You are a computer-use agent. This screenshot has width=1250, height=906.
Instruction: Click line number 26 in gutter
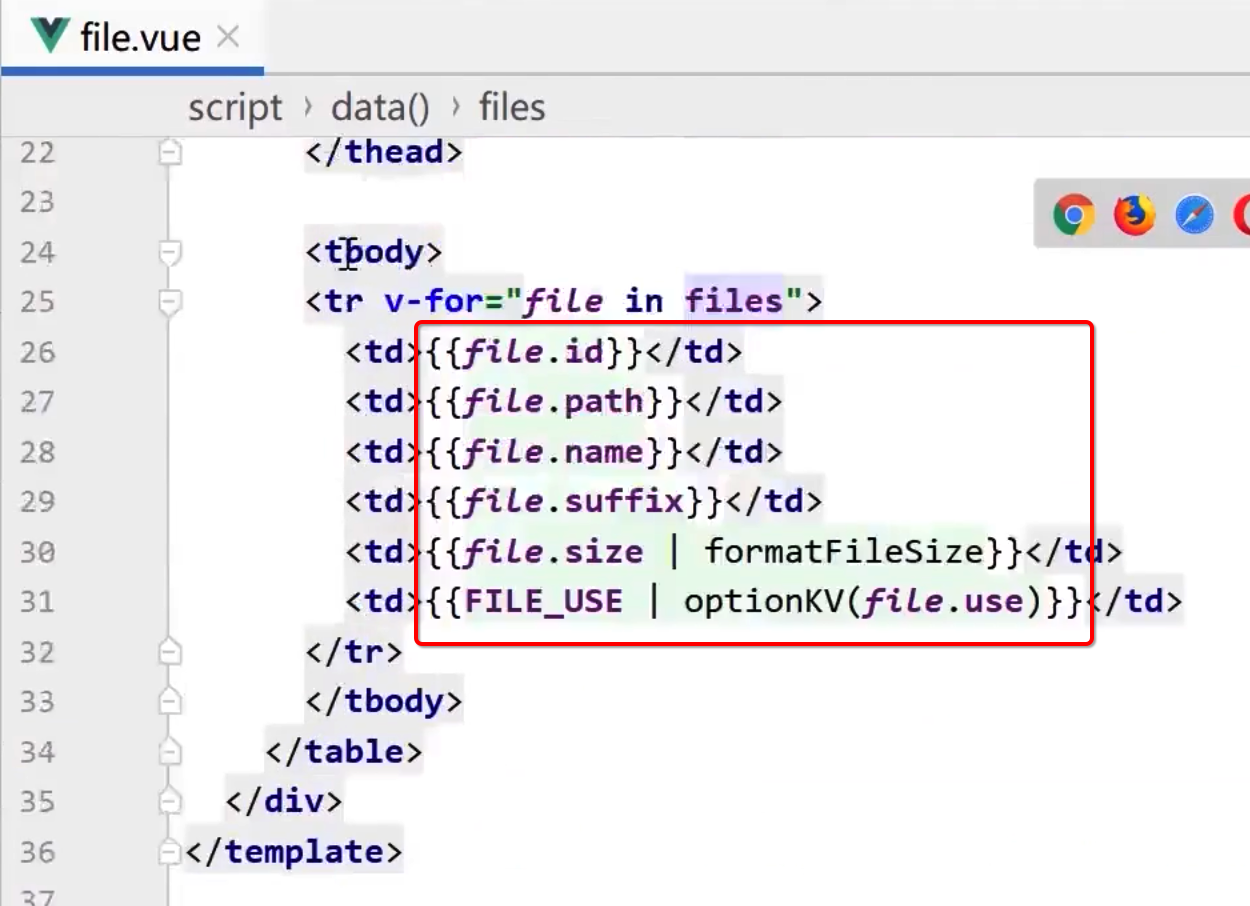[x=38, y=352]
